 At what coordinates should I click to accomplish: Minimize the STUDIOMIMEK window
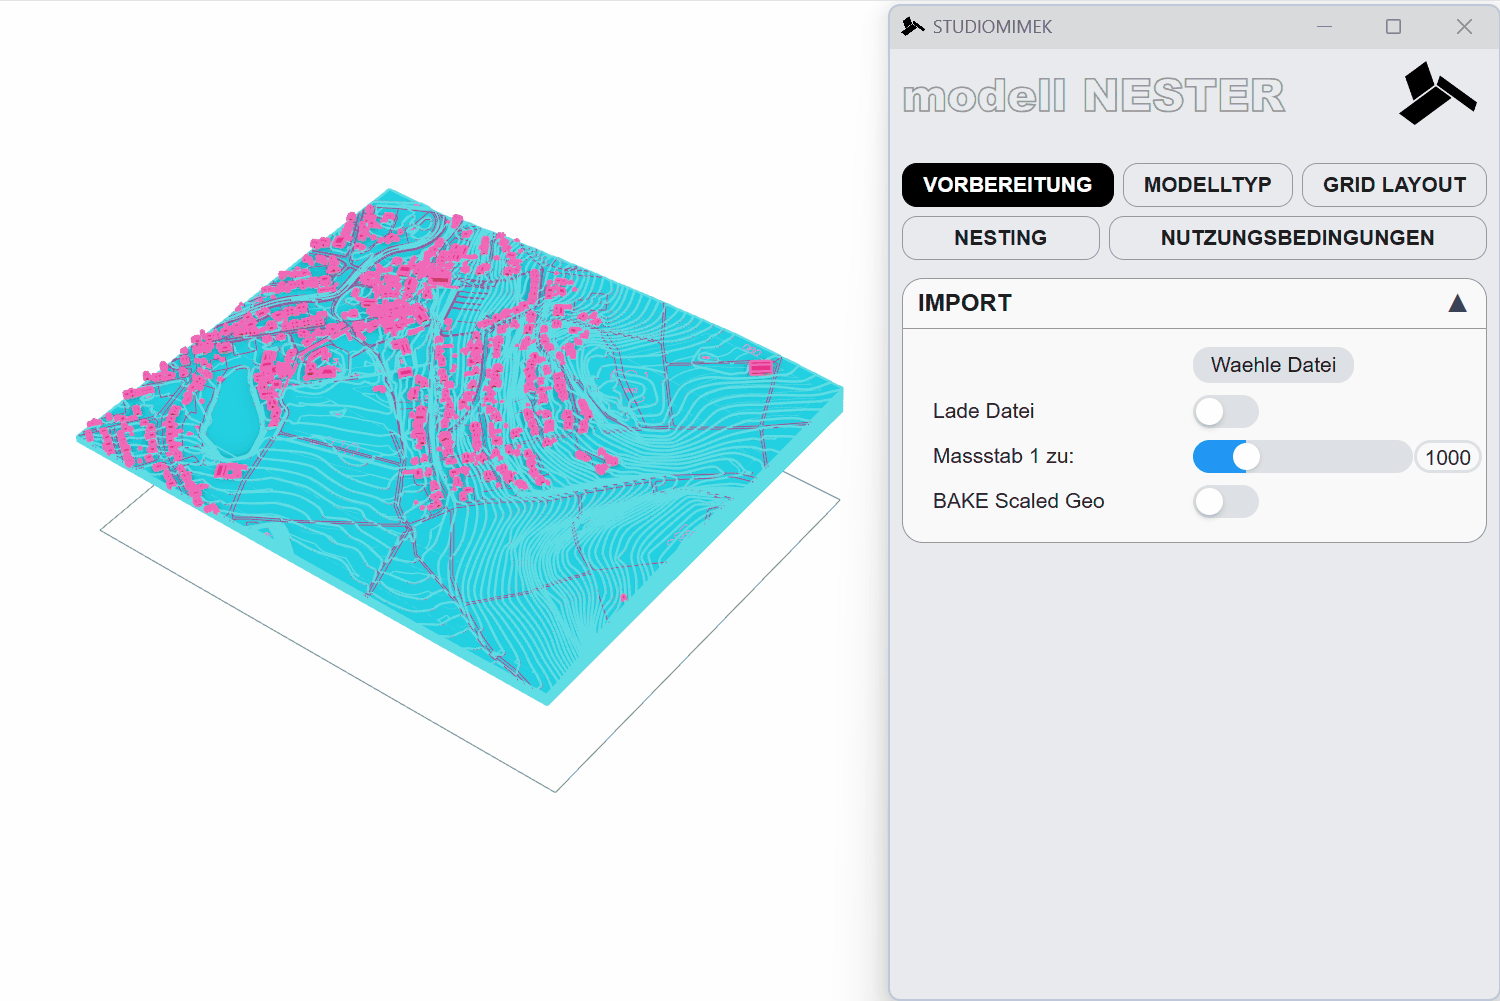coord(1325,27)
